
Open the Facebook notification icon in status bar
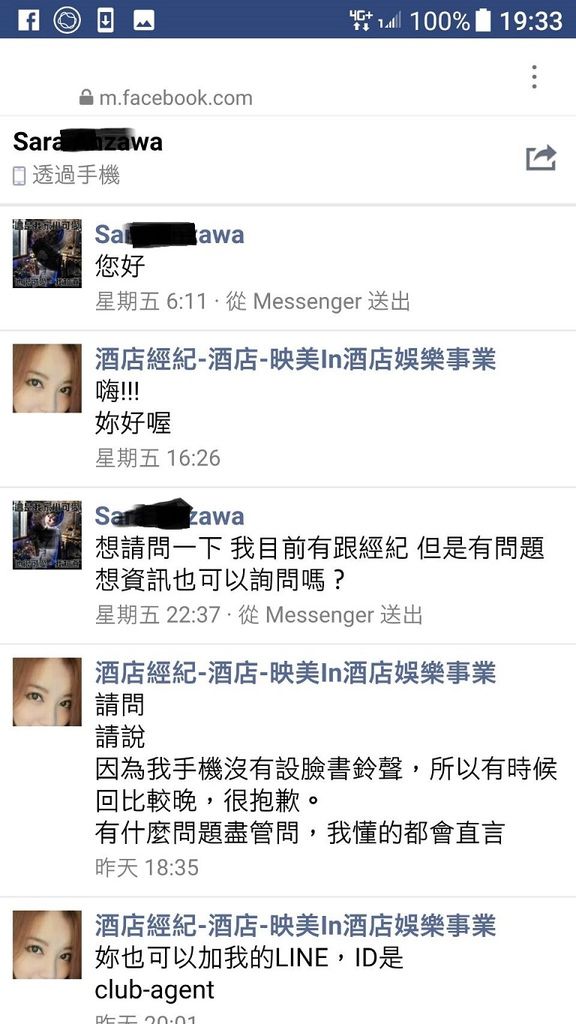28,20
